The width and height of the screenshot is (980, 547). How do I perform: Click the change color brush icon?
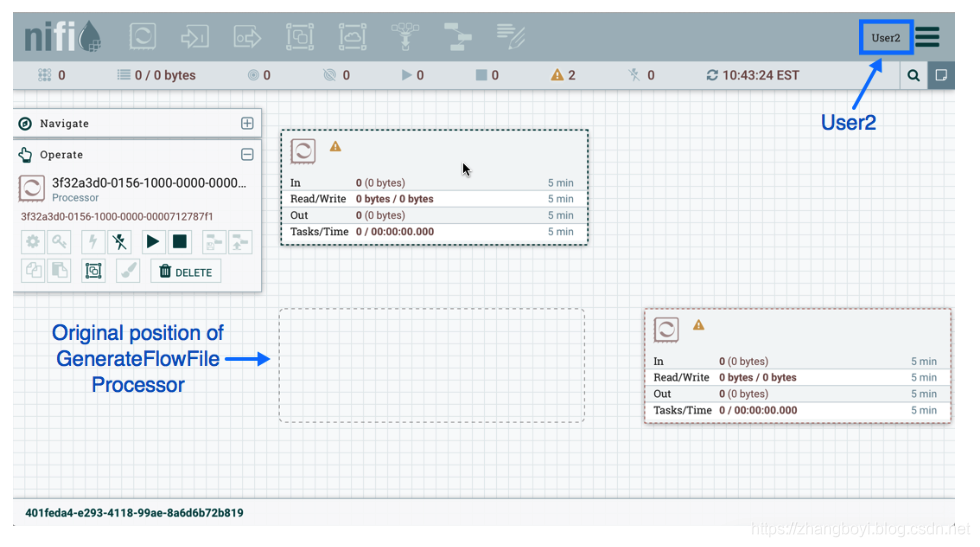128,271
